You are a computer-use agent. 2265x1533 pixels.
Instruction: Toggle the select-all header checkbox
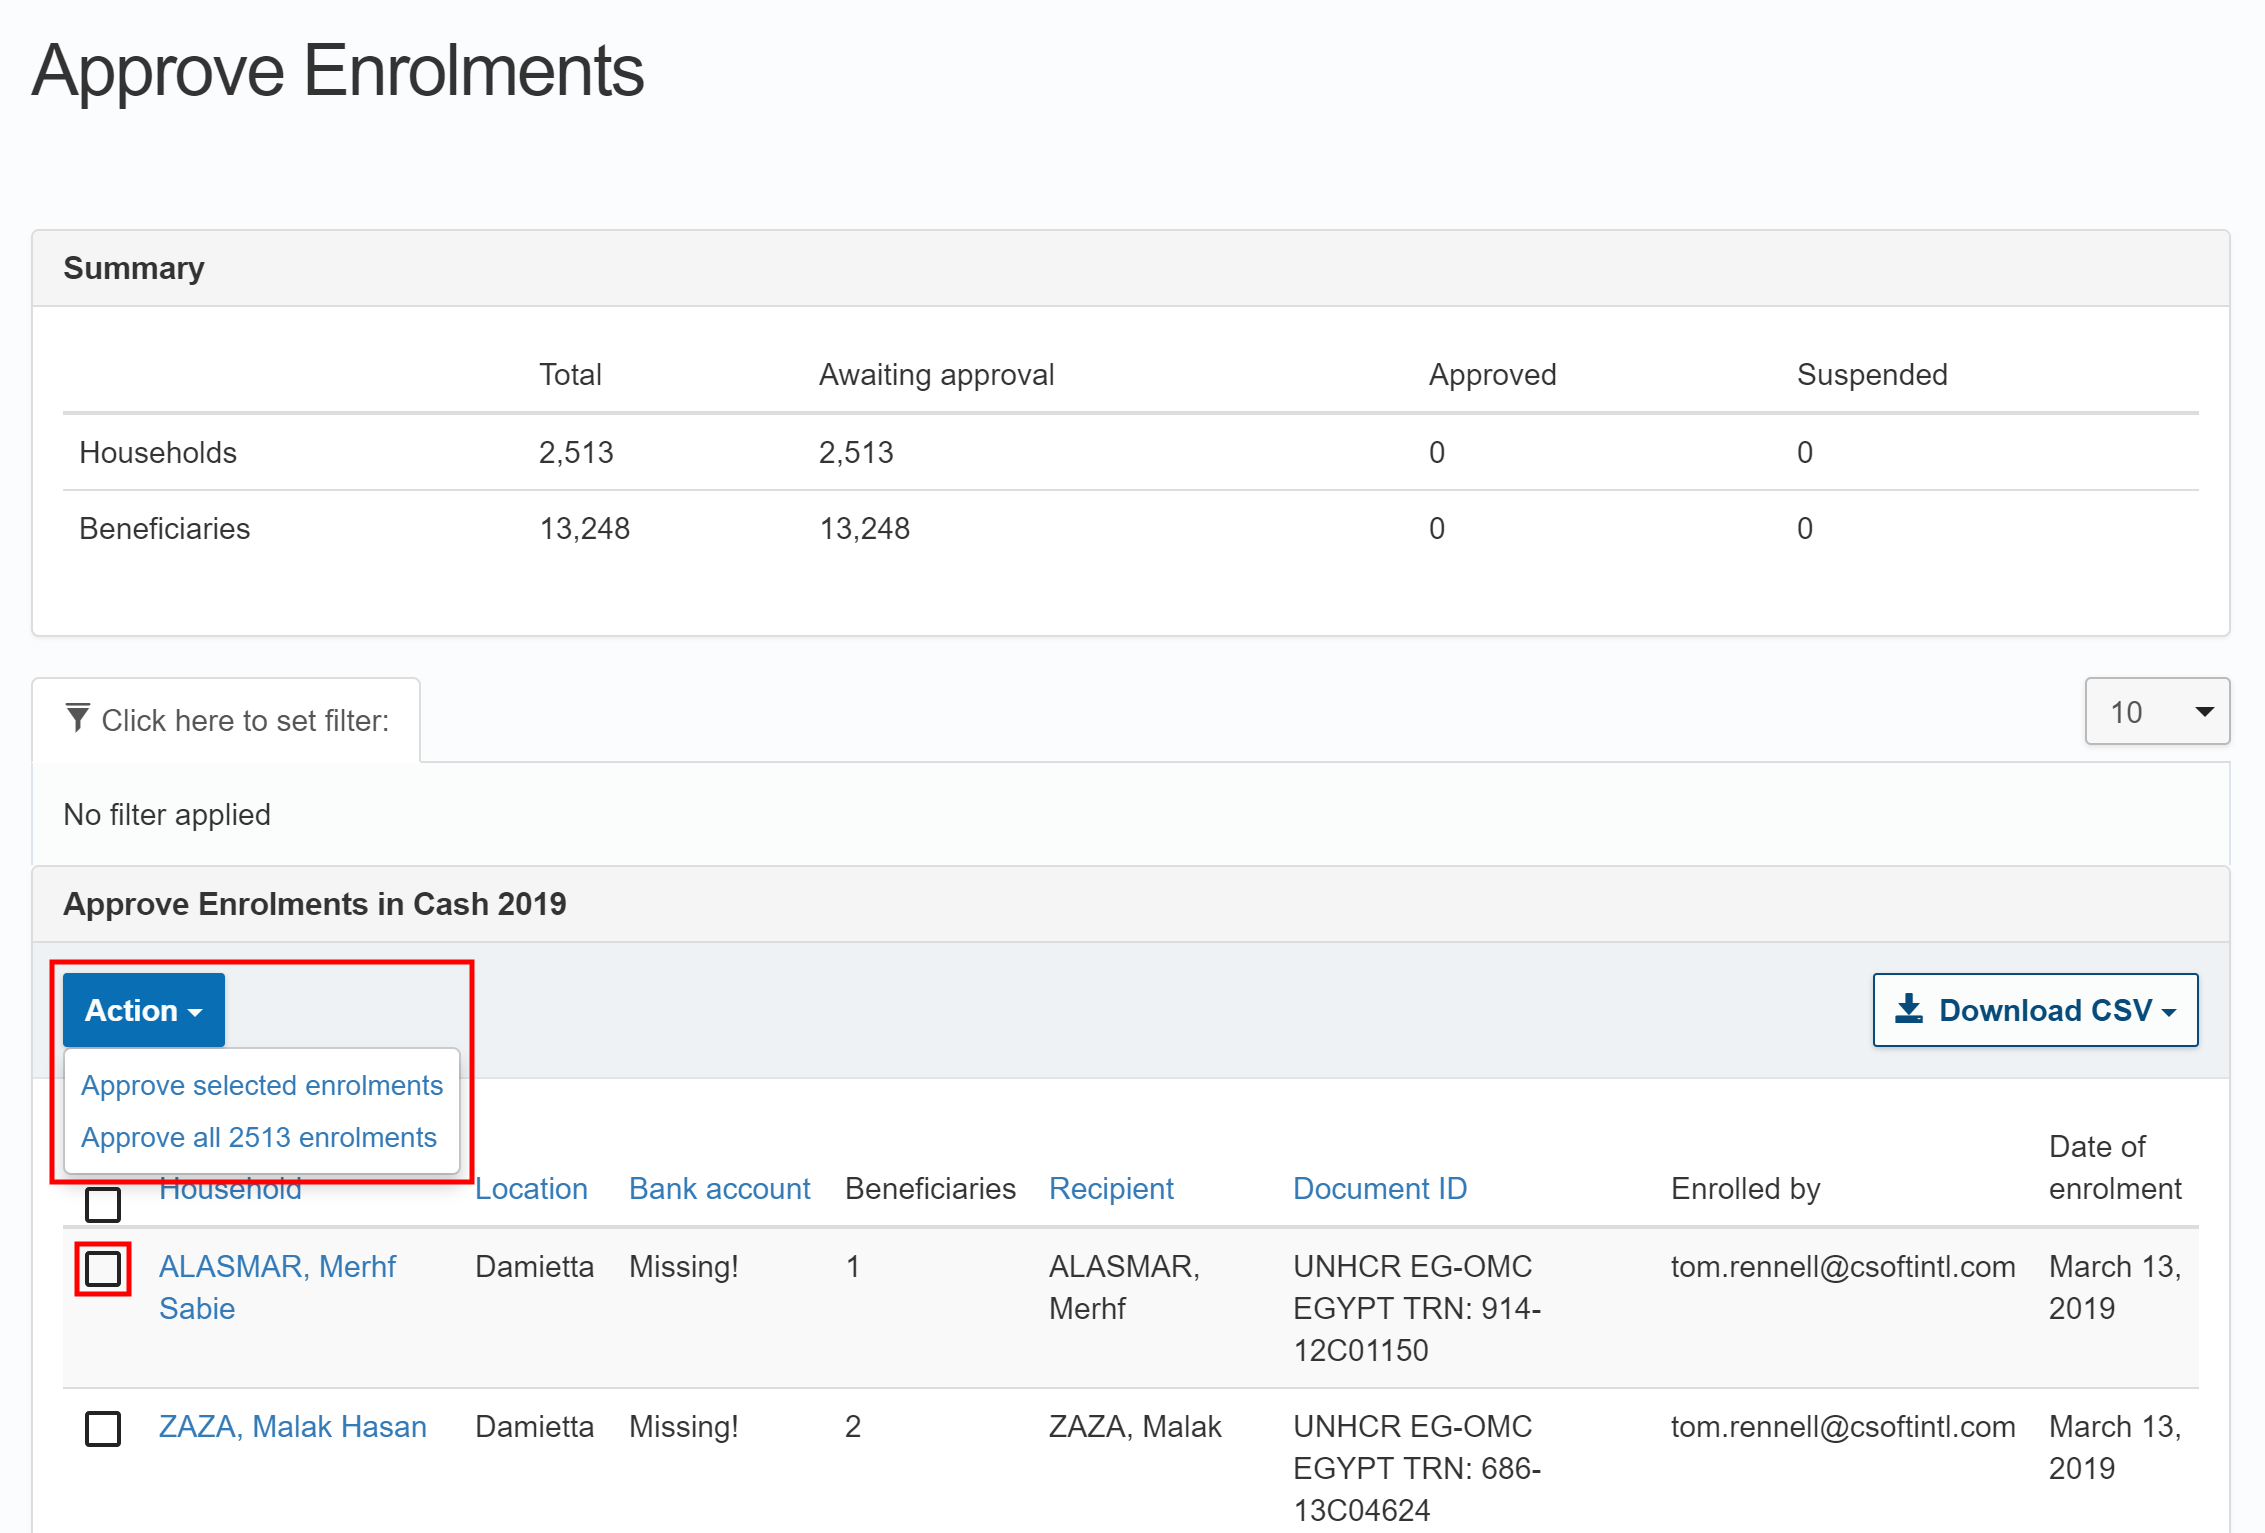(103, 1204)
